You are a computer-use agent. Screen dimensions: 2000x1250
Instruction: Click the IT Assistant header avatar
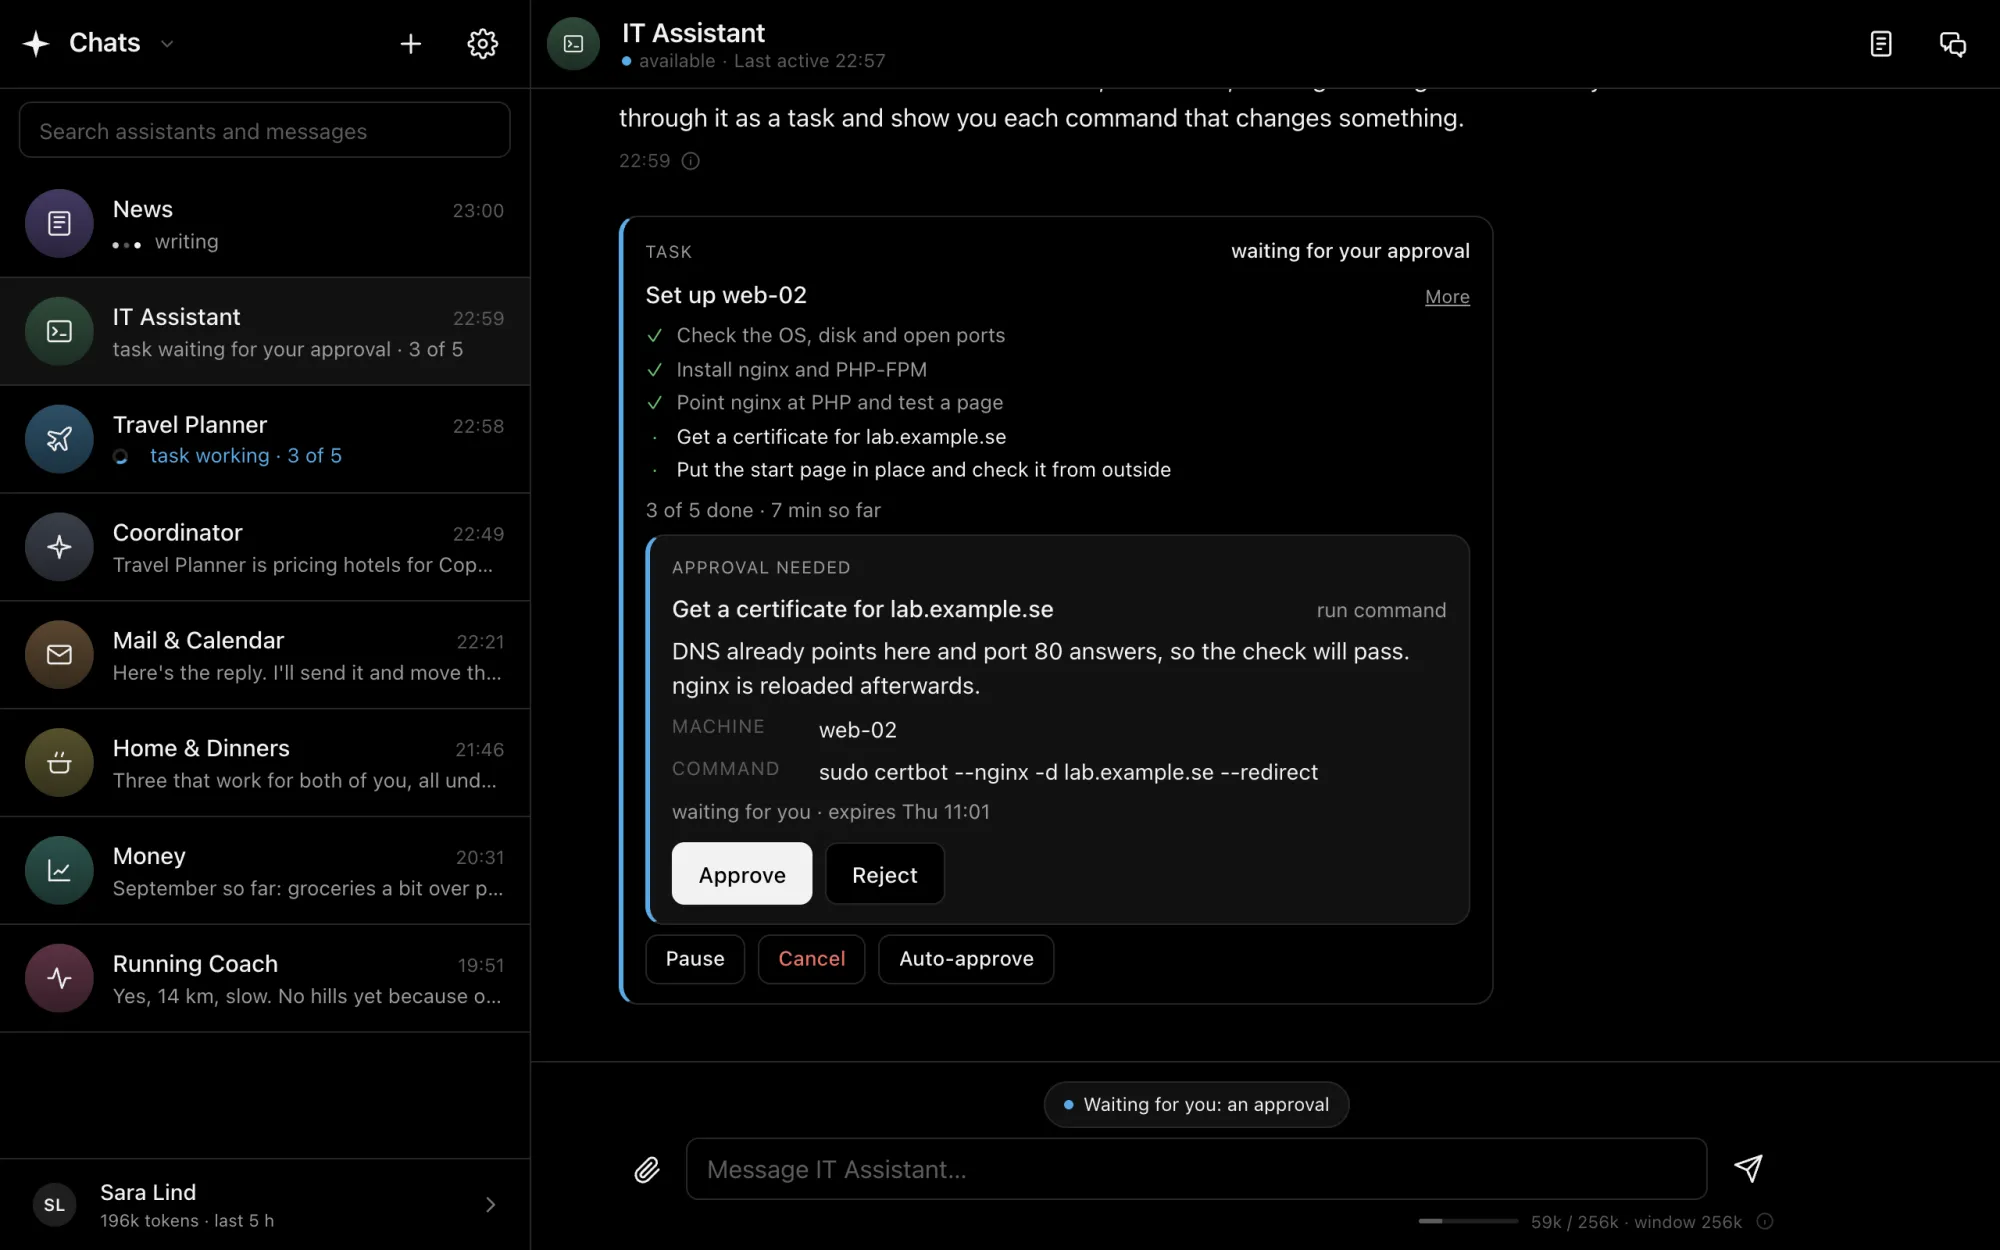[x=573, y=44]
